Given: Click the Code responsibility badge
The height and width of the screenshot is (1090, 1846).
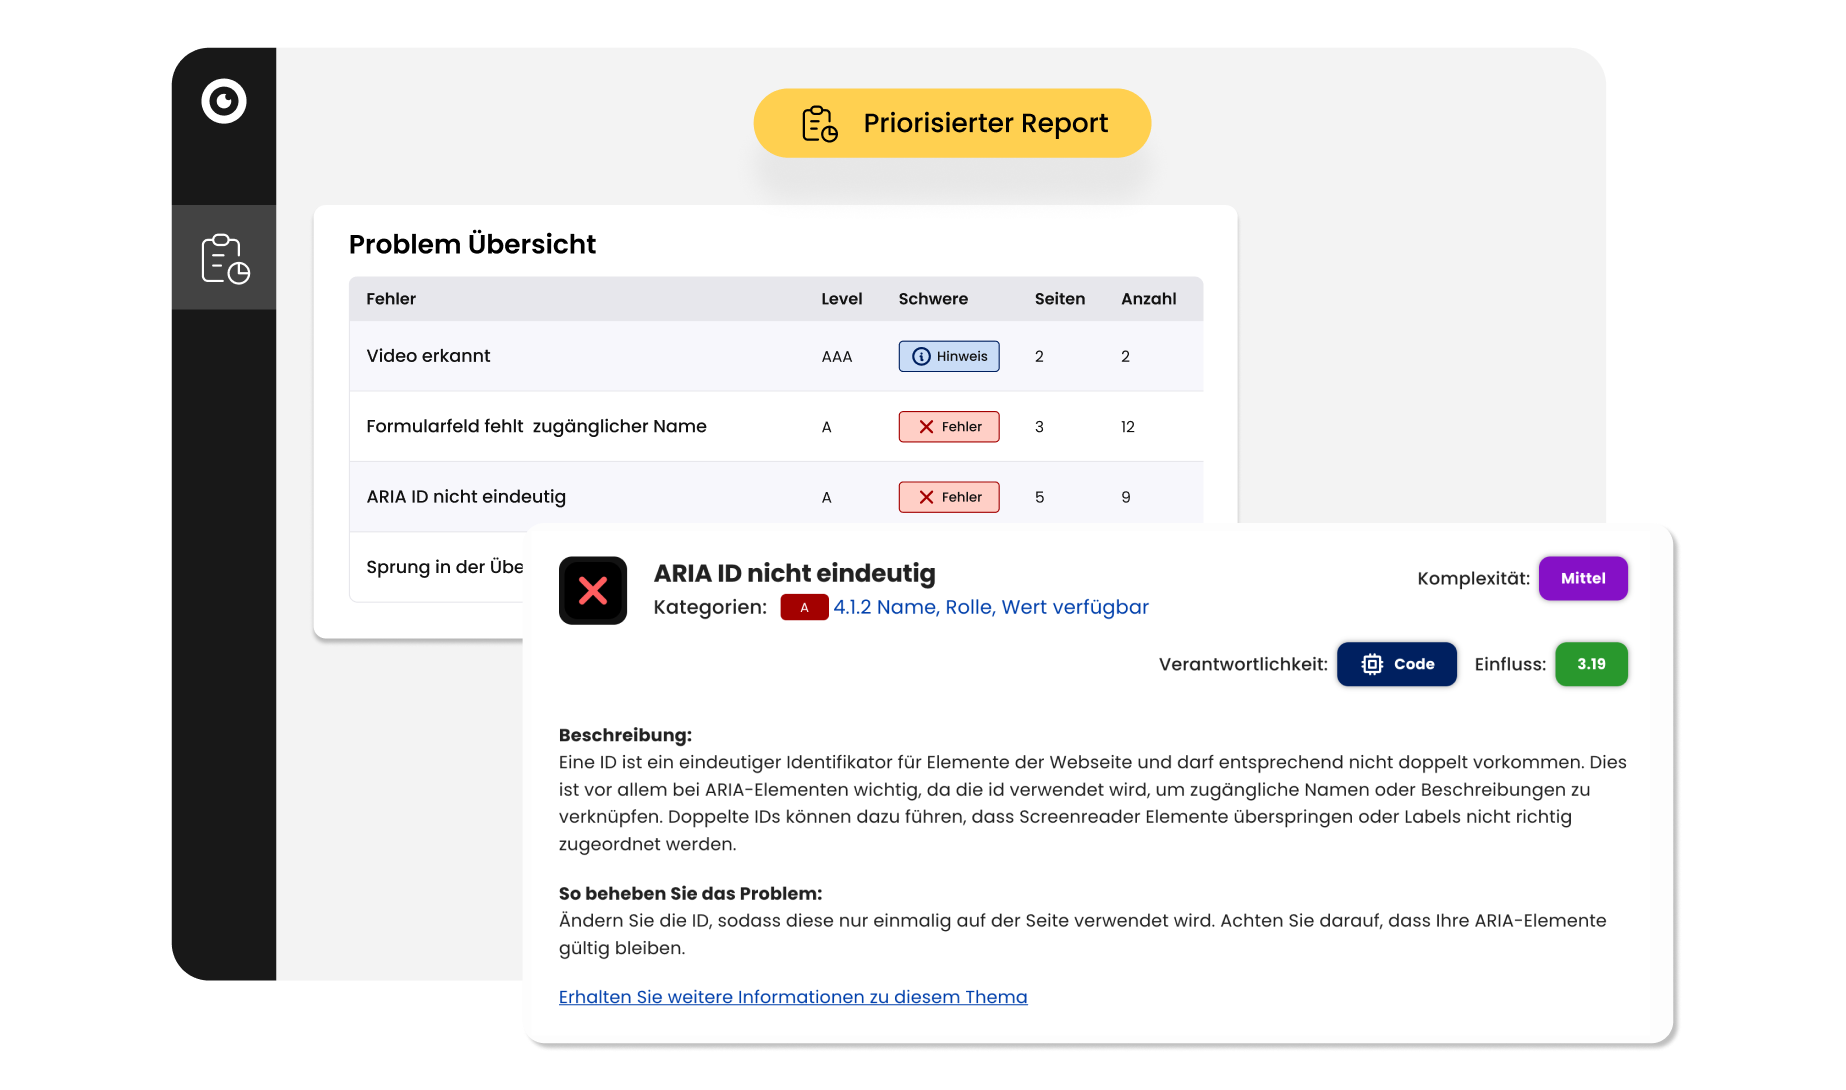Looking at the screenshot, I should (1397, 664).
